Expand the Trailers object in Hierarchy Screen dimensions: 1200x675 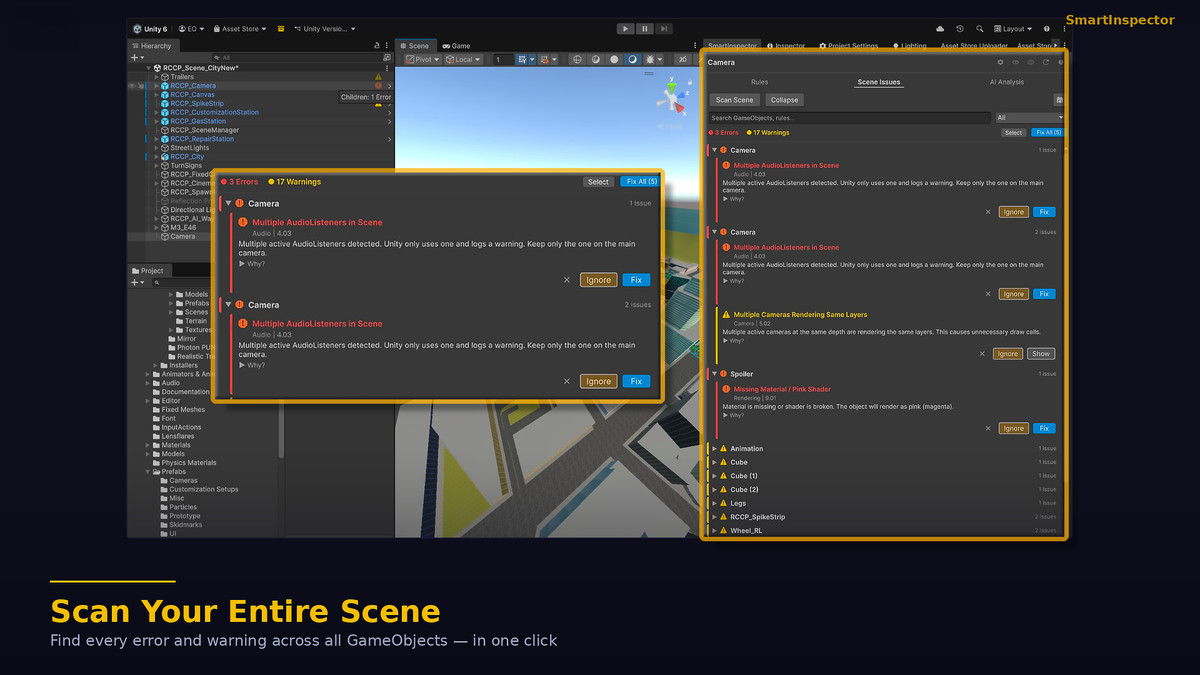click(156, 77)
